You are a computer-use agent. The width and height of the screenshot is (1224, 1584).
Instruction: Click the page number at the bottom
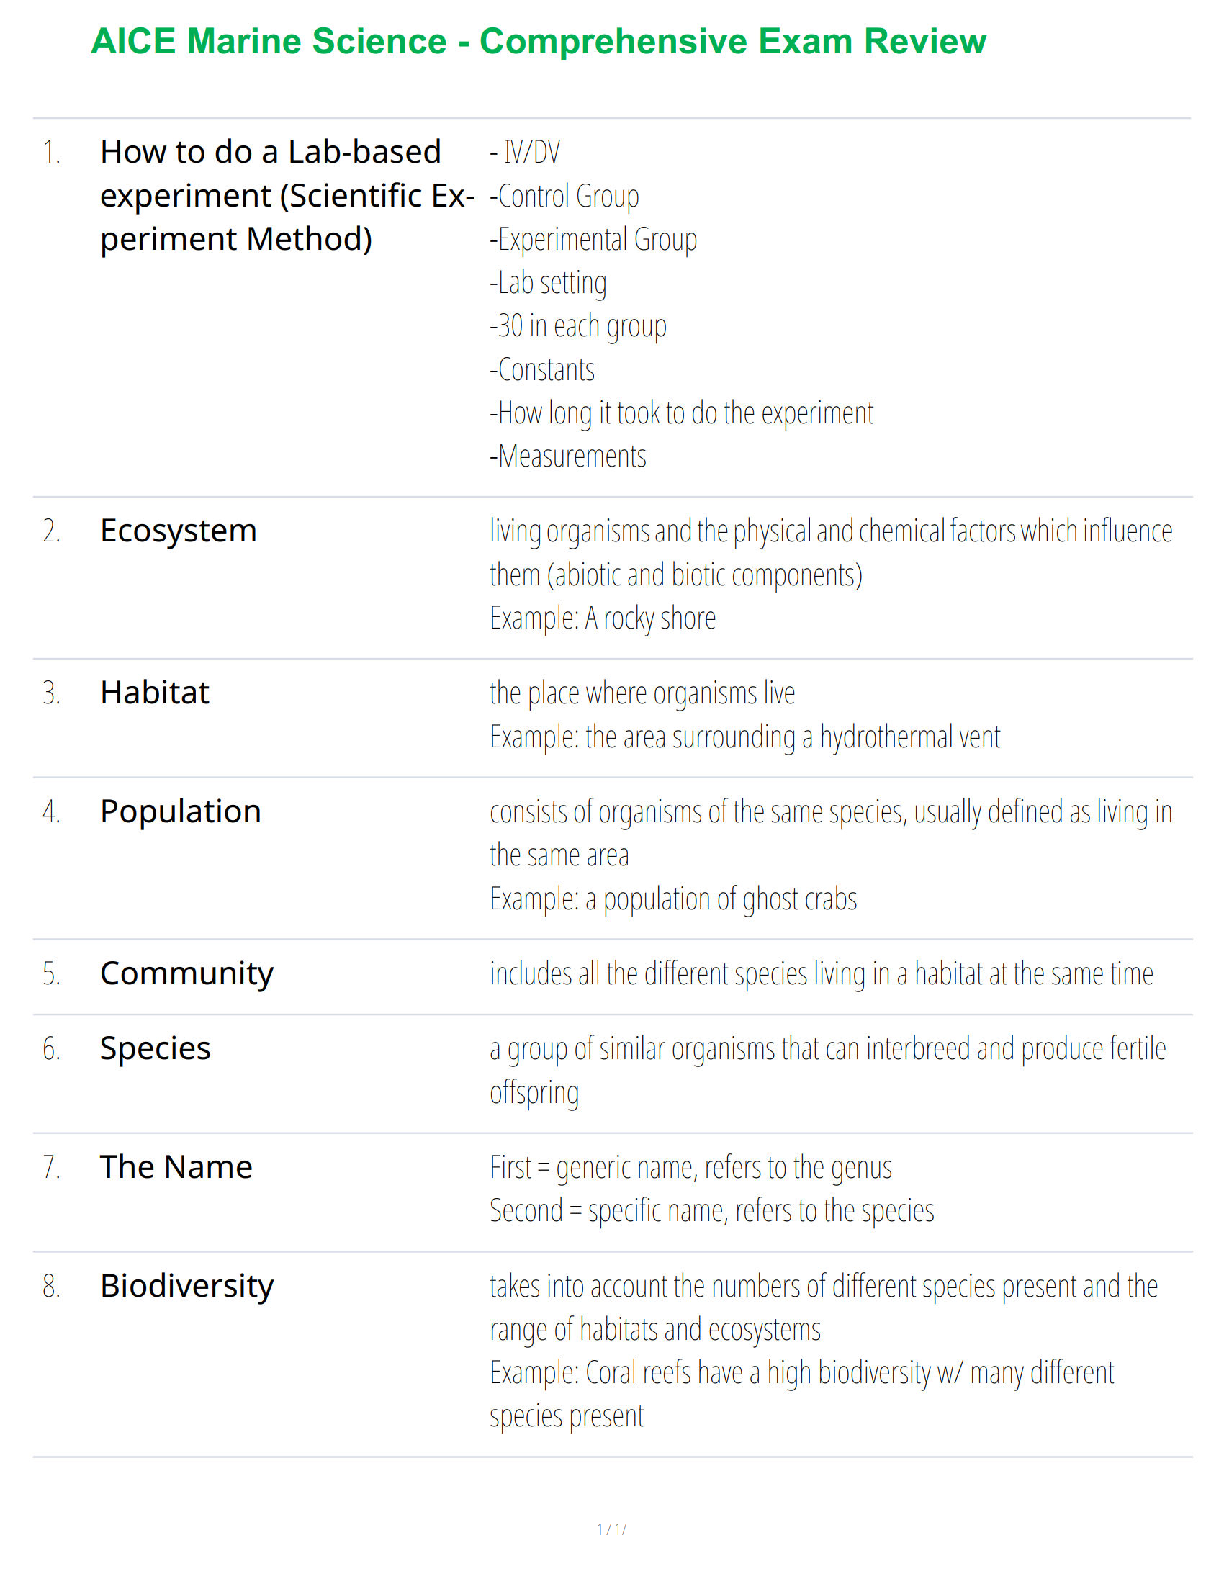(x=612, y=1529)
